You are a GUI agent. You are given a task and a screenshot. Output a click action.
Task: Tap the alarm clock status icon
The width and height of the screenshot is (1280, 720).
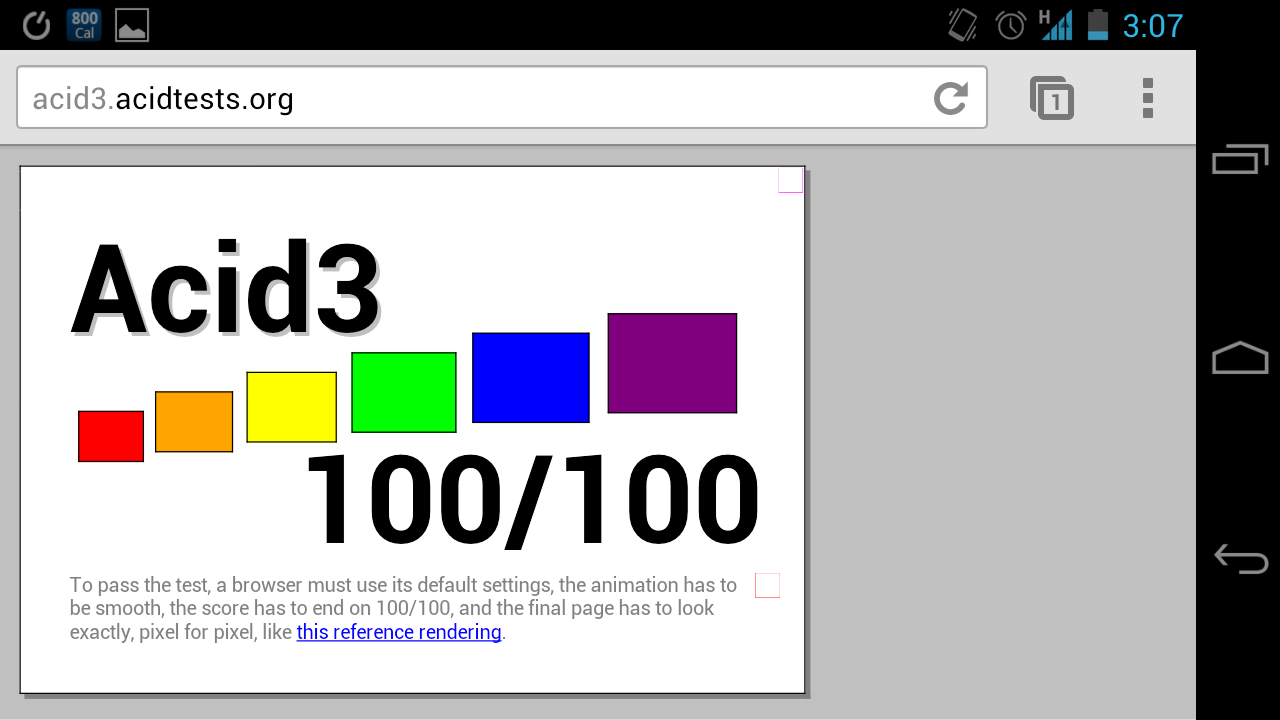(1011, 25)
